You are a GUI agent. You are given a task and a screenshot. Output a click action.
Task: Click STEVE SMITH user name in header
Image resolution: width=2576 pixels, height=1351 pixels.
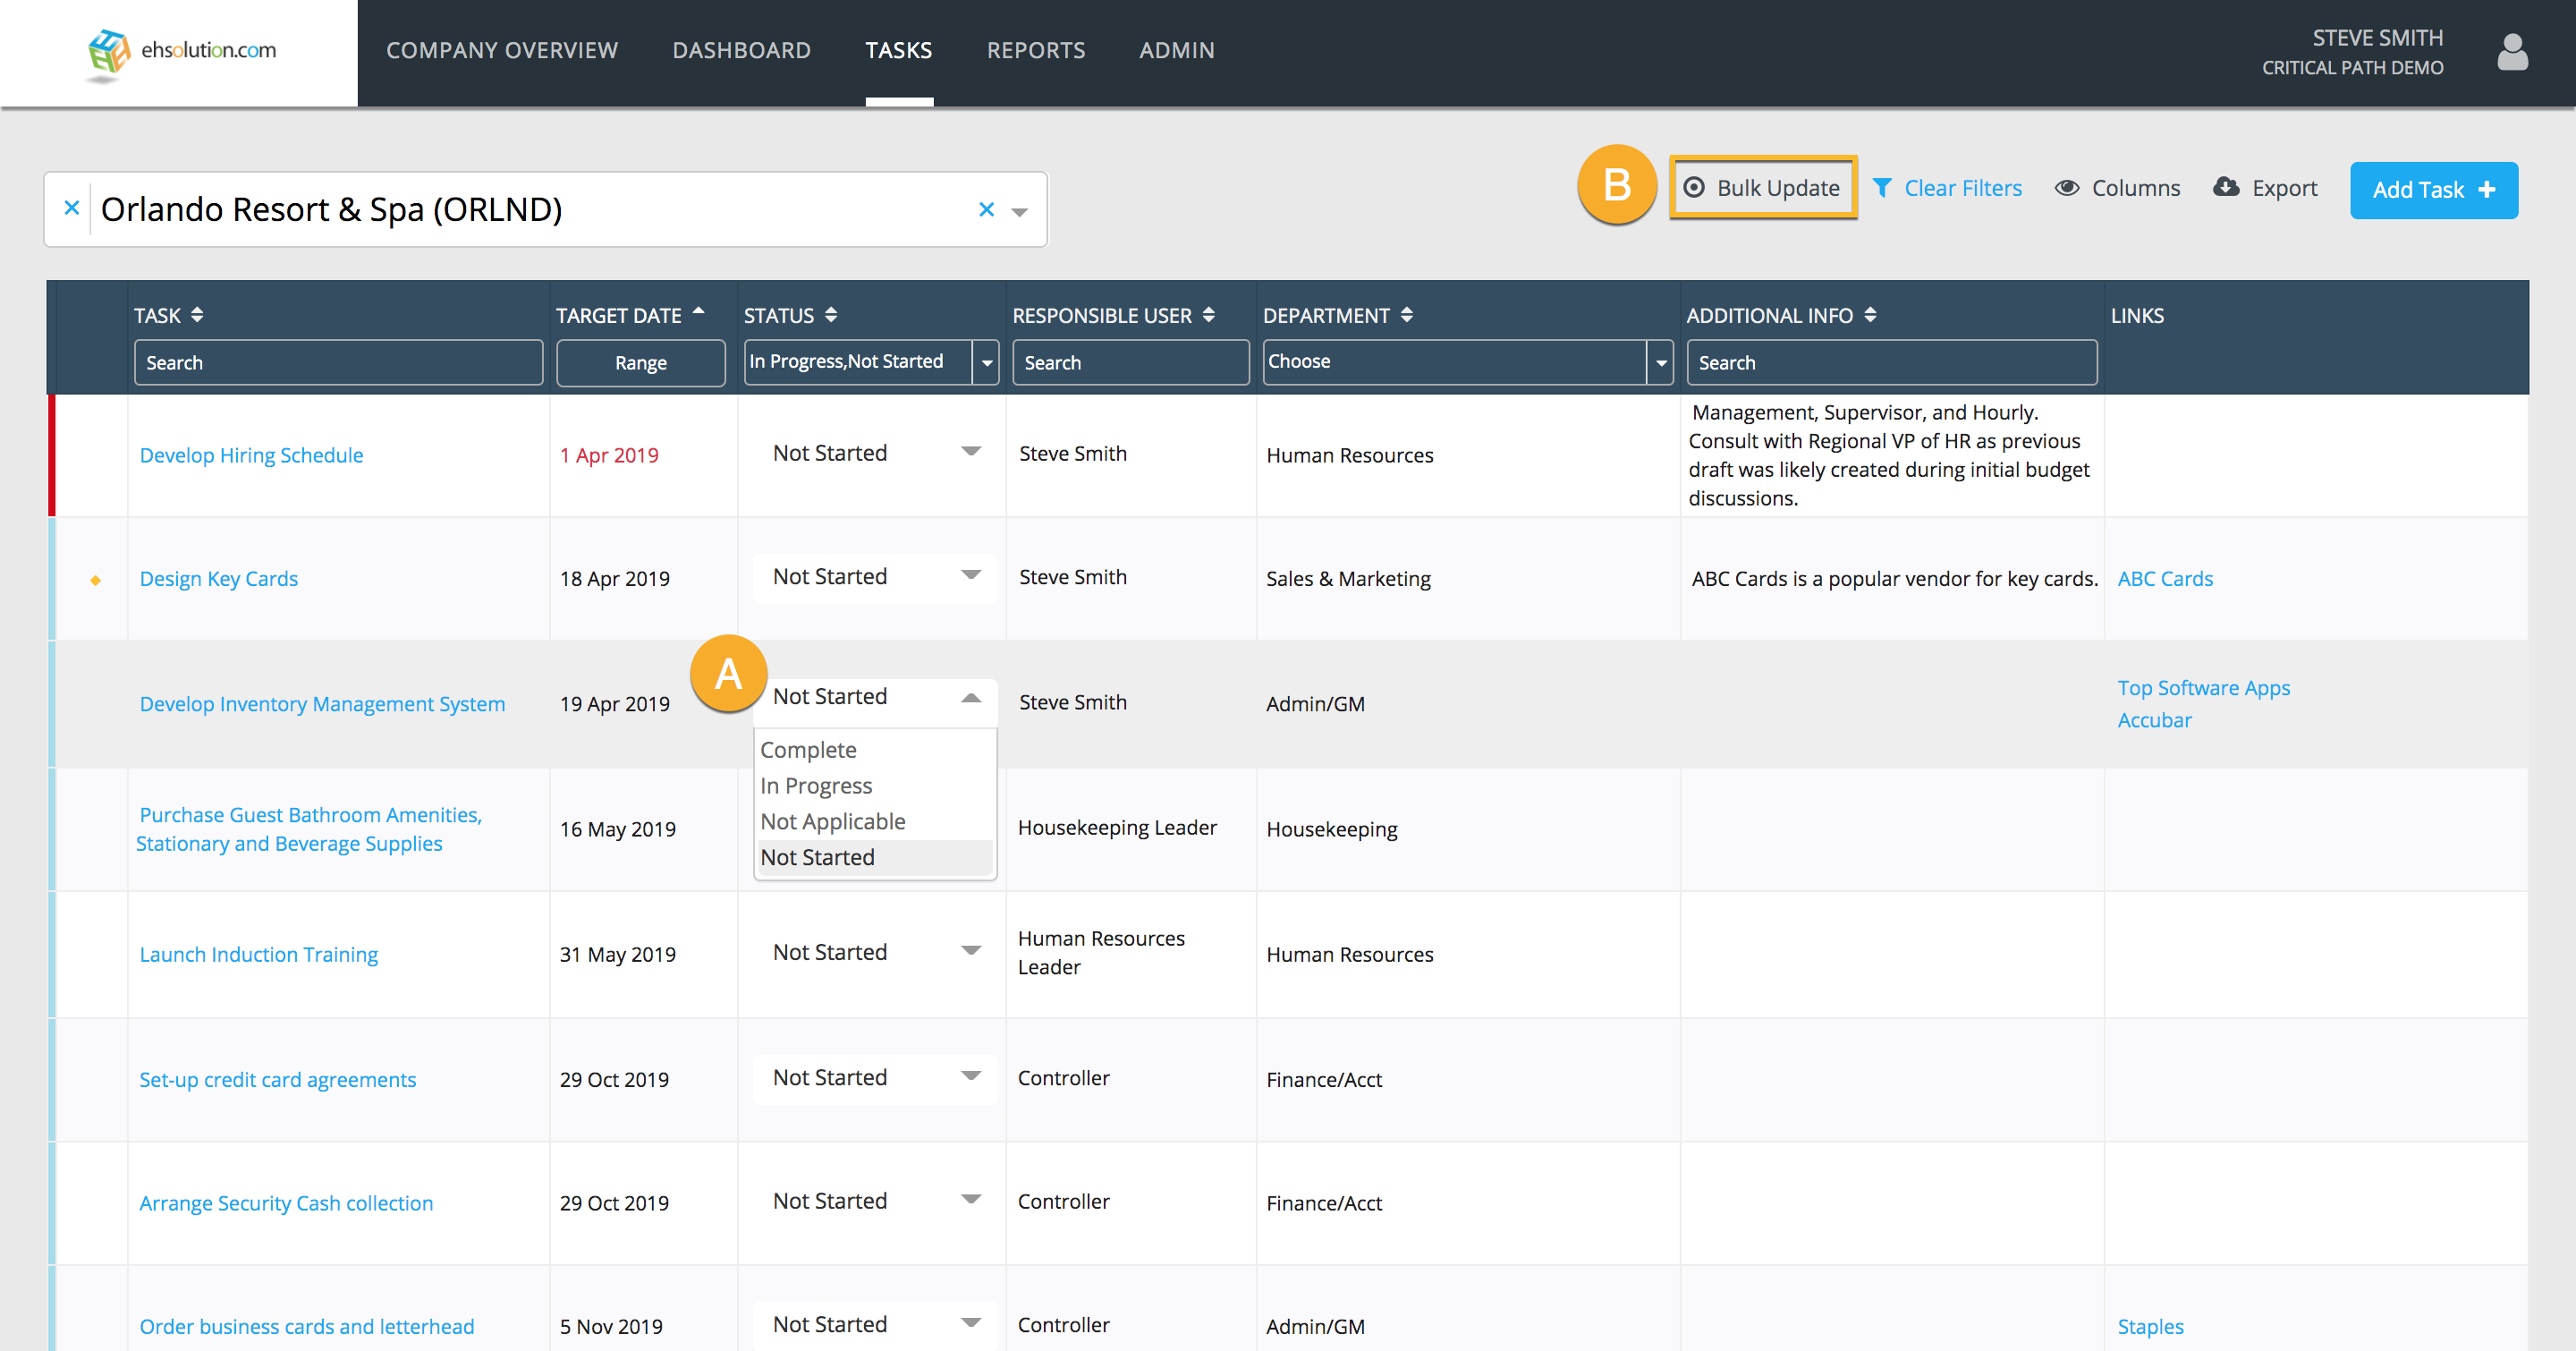(x=2377, y=38)
